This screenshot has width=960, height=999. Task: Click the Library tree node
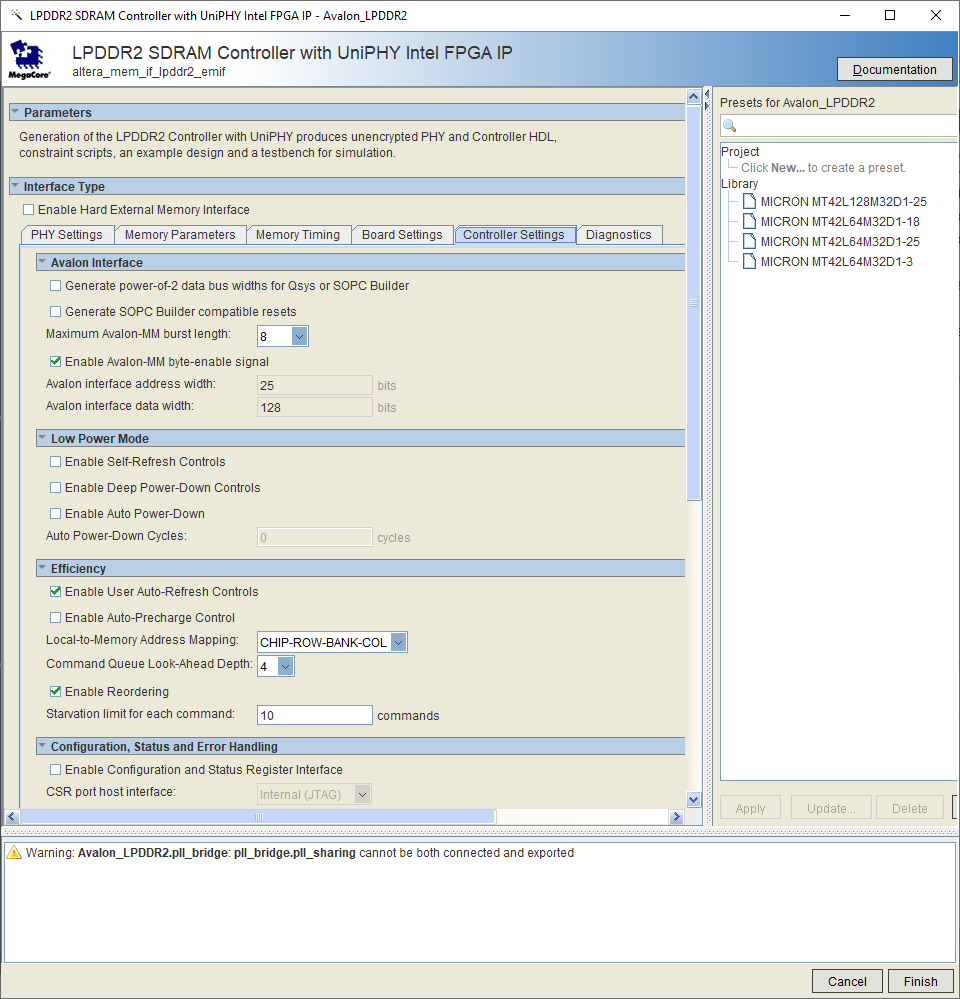click(x=740, y=183)
